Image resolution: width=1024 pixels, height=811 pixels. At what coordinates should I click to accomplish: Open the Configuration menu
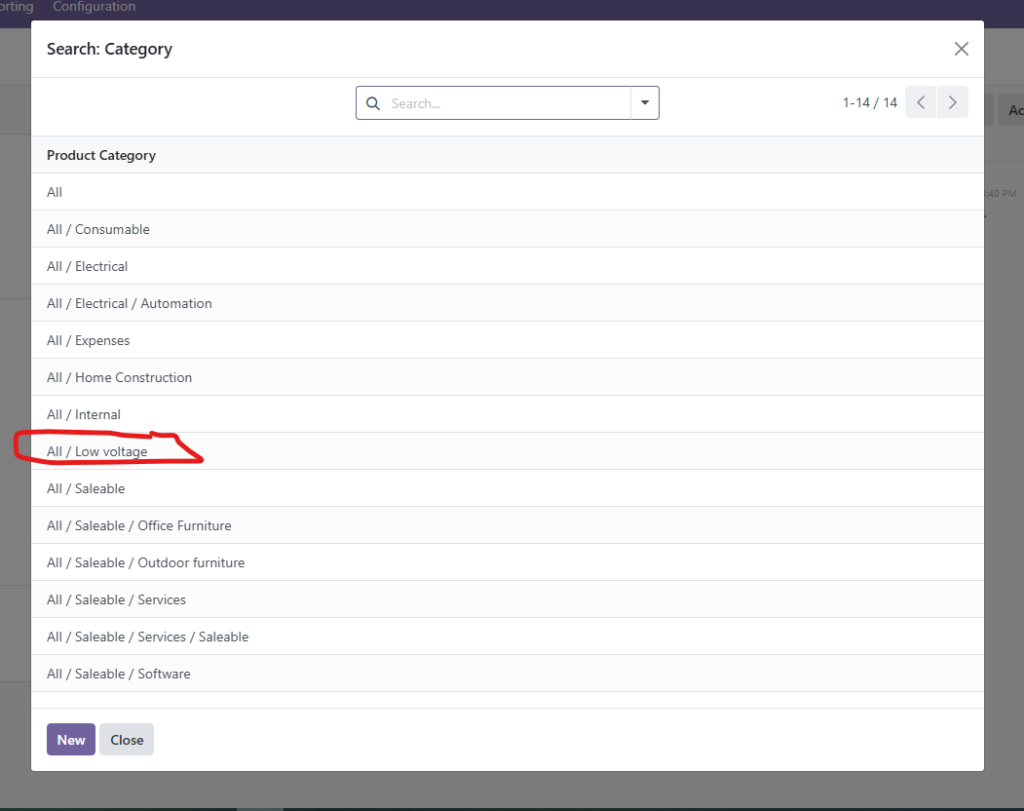(94, 7)
